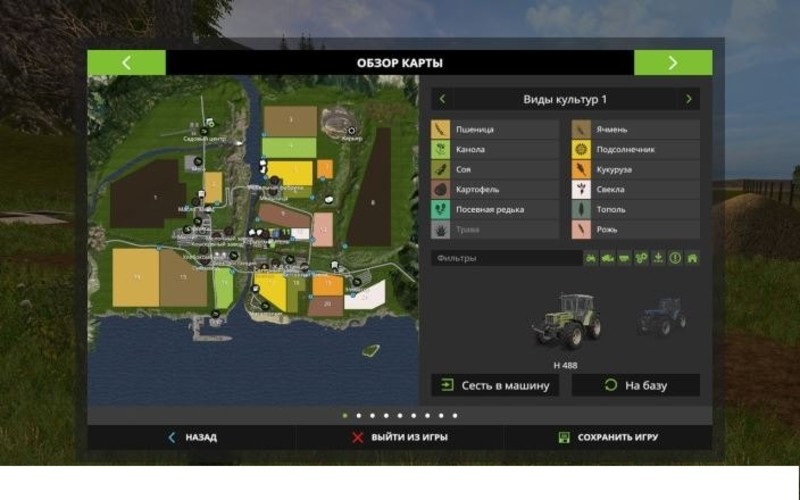The height and width of the screenshot is (500, 800).
Task: Click СОХРАНИТЬ ИГРУ to save game
Action: coord(608,437)
